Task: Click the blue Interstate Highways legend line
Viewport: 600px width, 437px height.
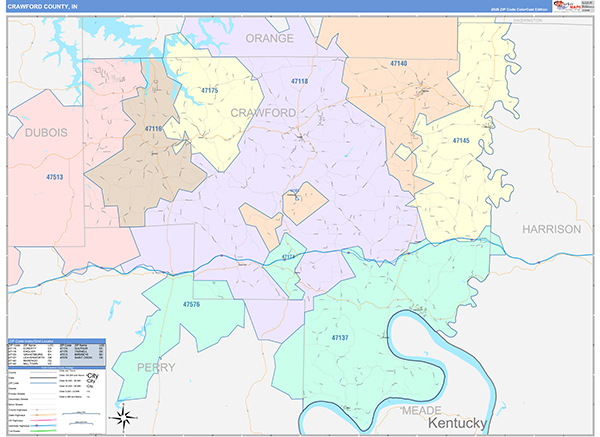Action: pos(43,426)
